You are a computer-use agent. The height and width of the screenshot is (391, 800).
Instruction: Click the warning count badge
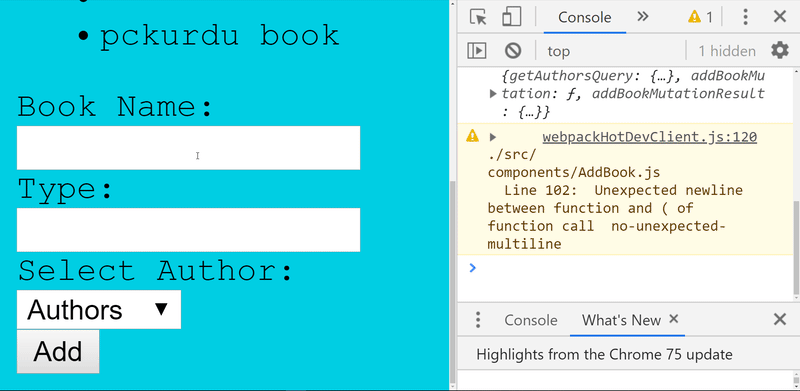[x=700, y=17]
